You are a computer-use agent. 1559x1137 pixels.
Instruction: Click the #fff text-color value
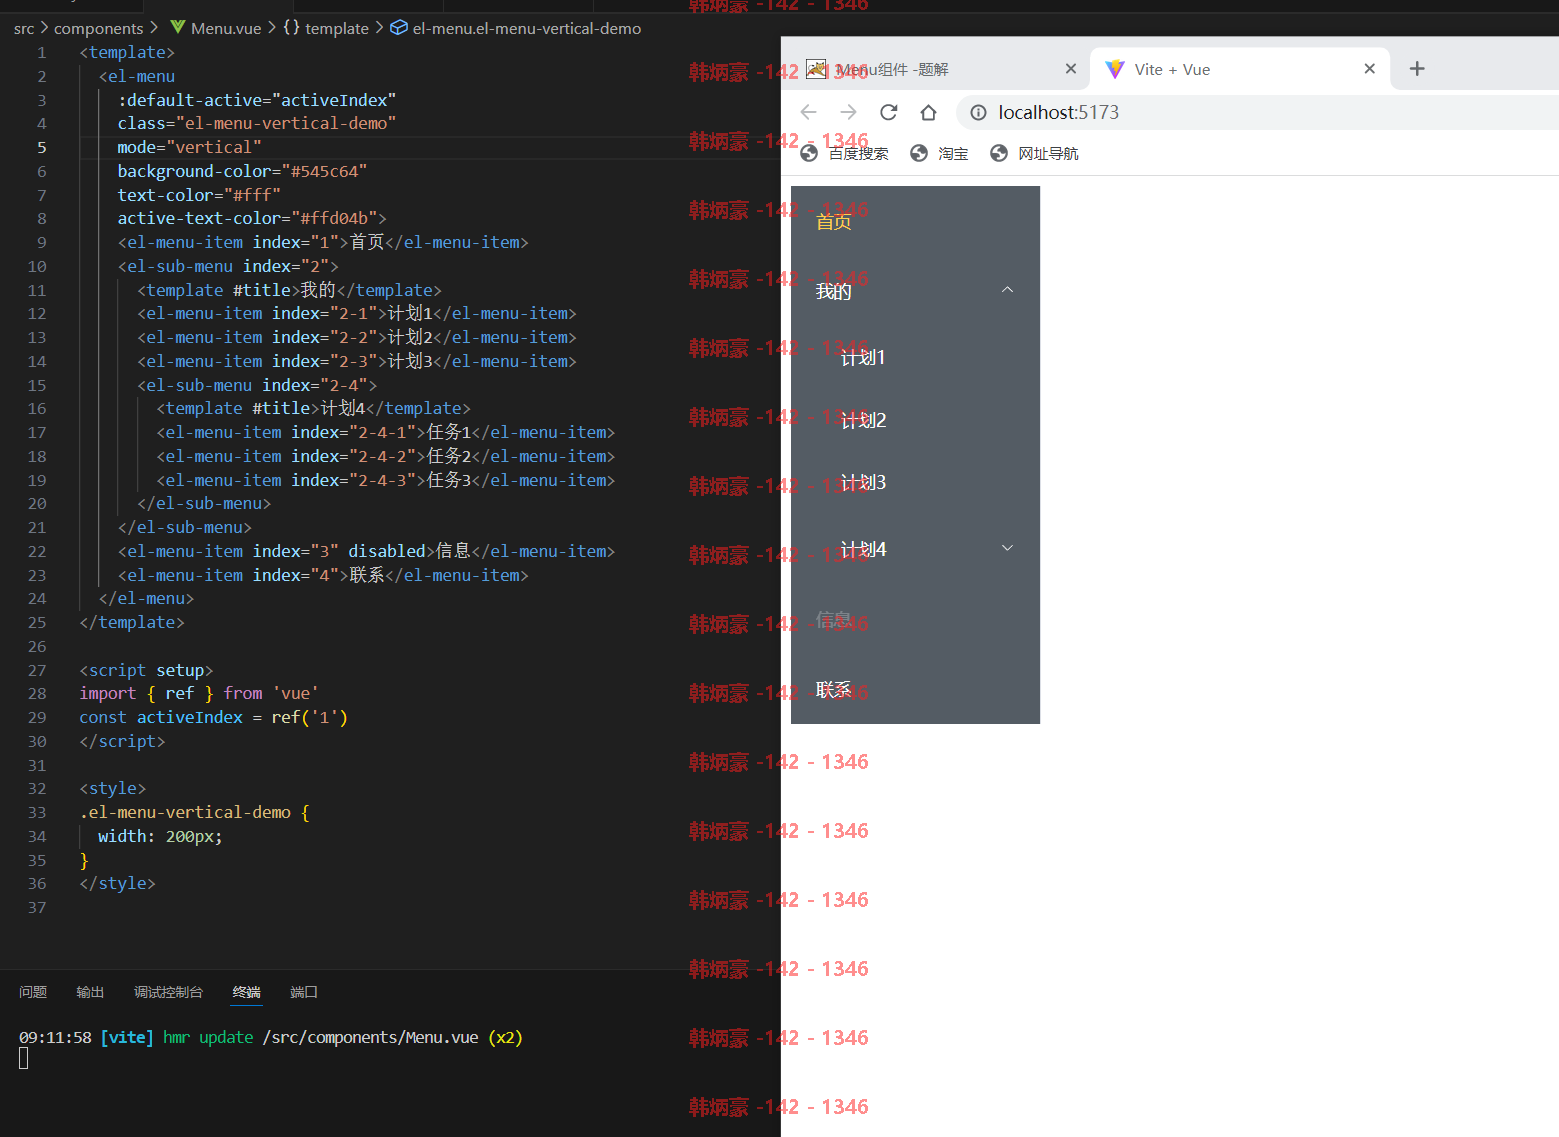click(253, 195)
